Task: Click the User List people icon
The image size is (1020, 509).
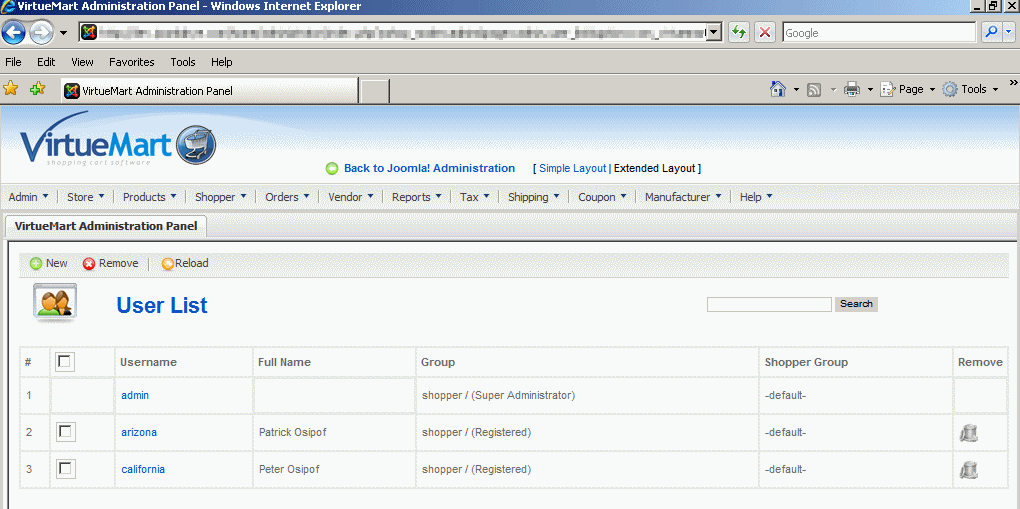Action: (55, 303)
